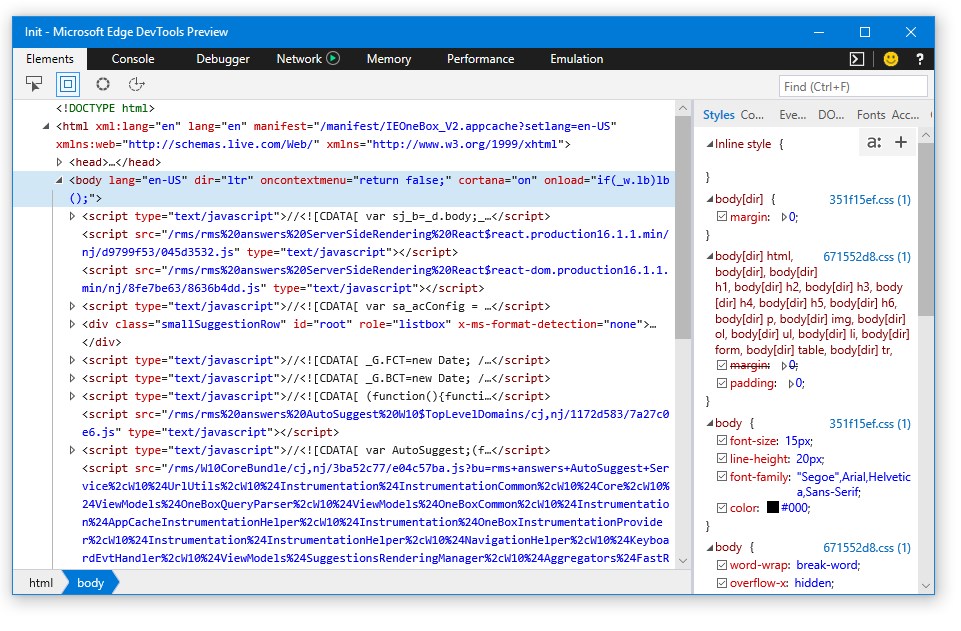
Task: Expand the script containing sj_b=_d.body
Action: (72, 216)
